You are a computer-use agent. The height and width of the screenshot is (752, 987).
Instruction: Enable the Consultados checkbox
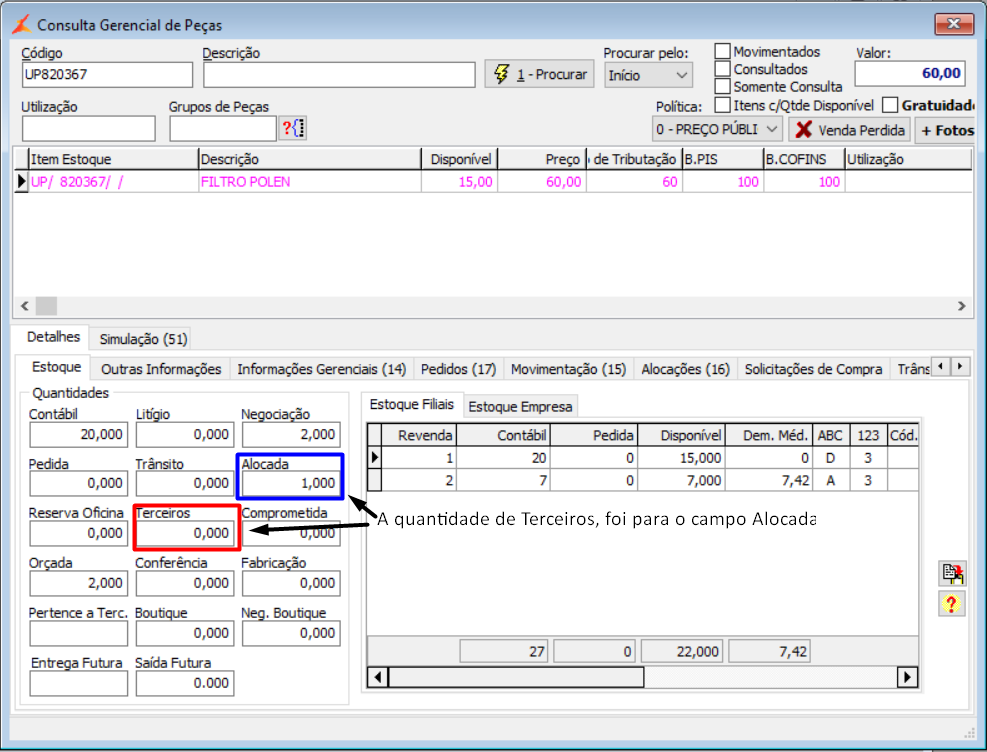[x=723, y=69]
